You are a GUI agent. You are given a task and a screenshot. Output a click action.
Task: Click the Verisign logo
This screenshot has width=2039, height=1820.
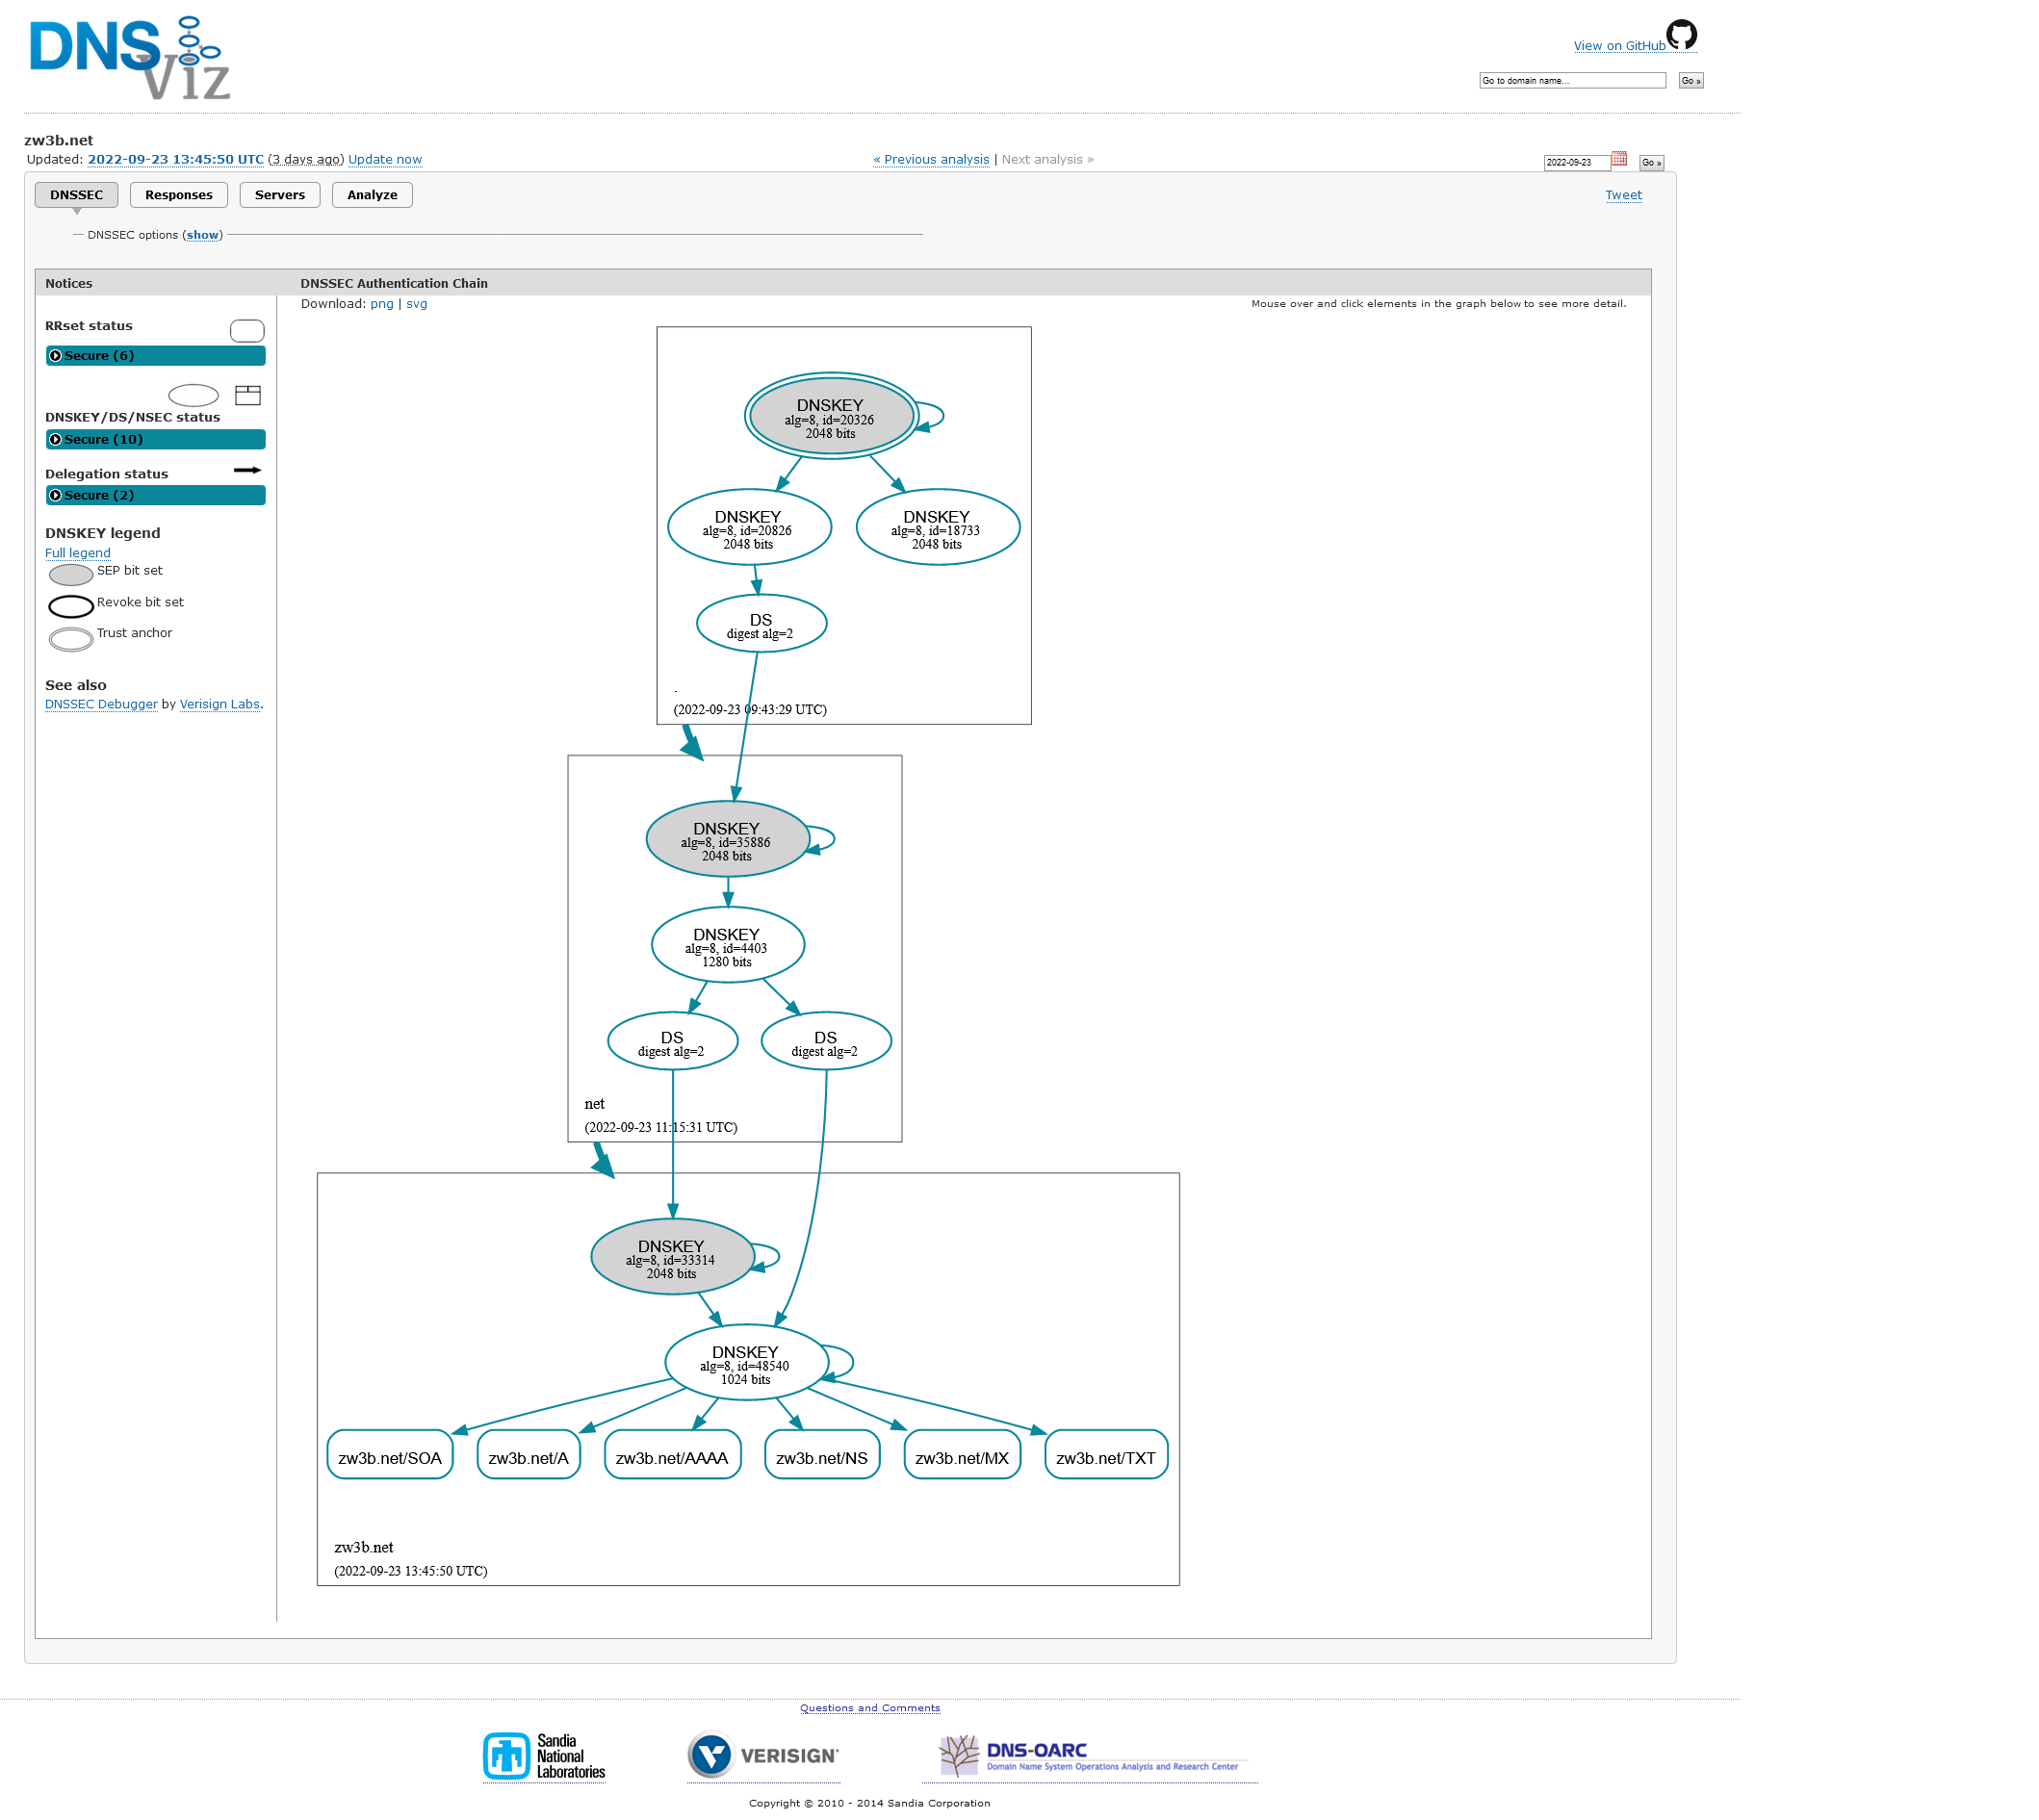point(763,1756)
